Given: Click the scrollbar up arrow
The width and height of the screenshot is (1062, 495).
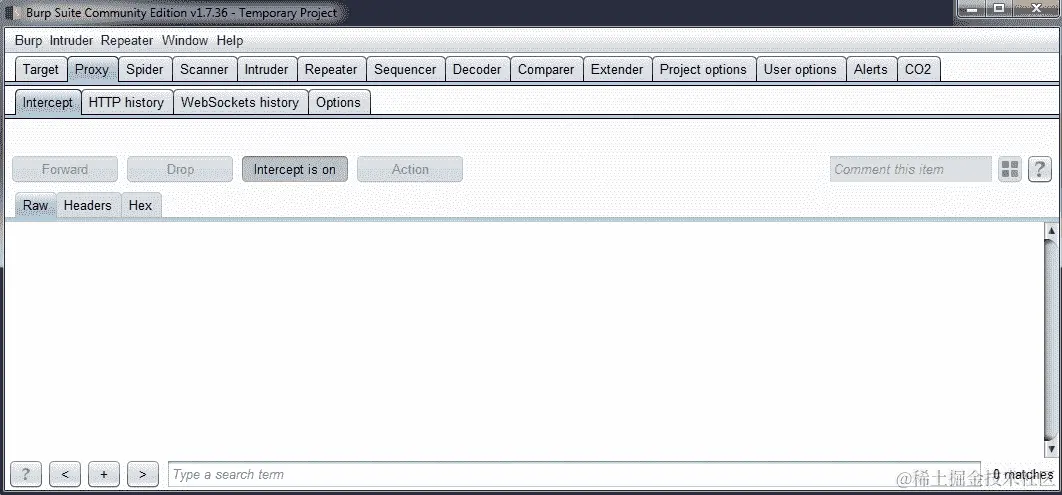Looking at the screenshot, I should pos(1051,231).
